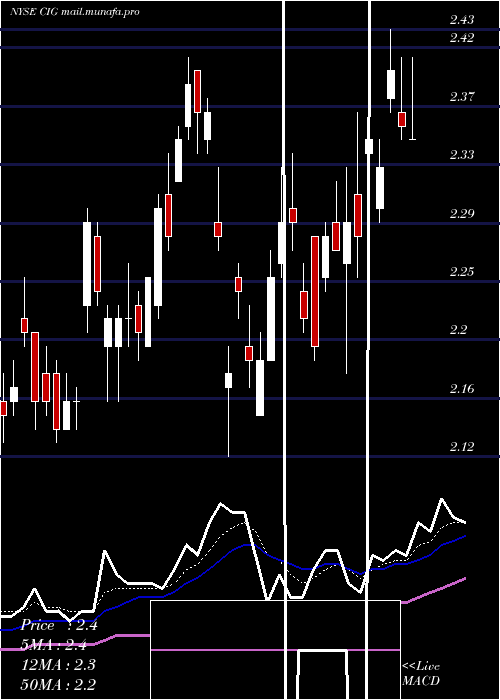Click the 2.33 price axis label
Image resolution: width=500 pixels, height=700 pixels.
coord(462,155)
